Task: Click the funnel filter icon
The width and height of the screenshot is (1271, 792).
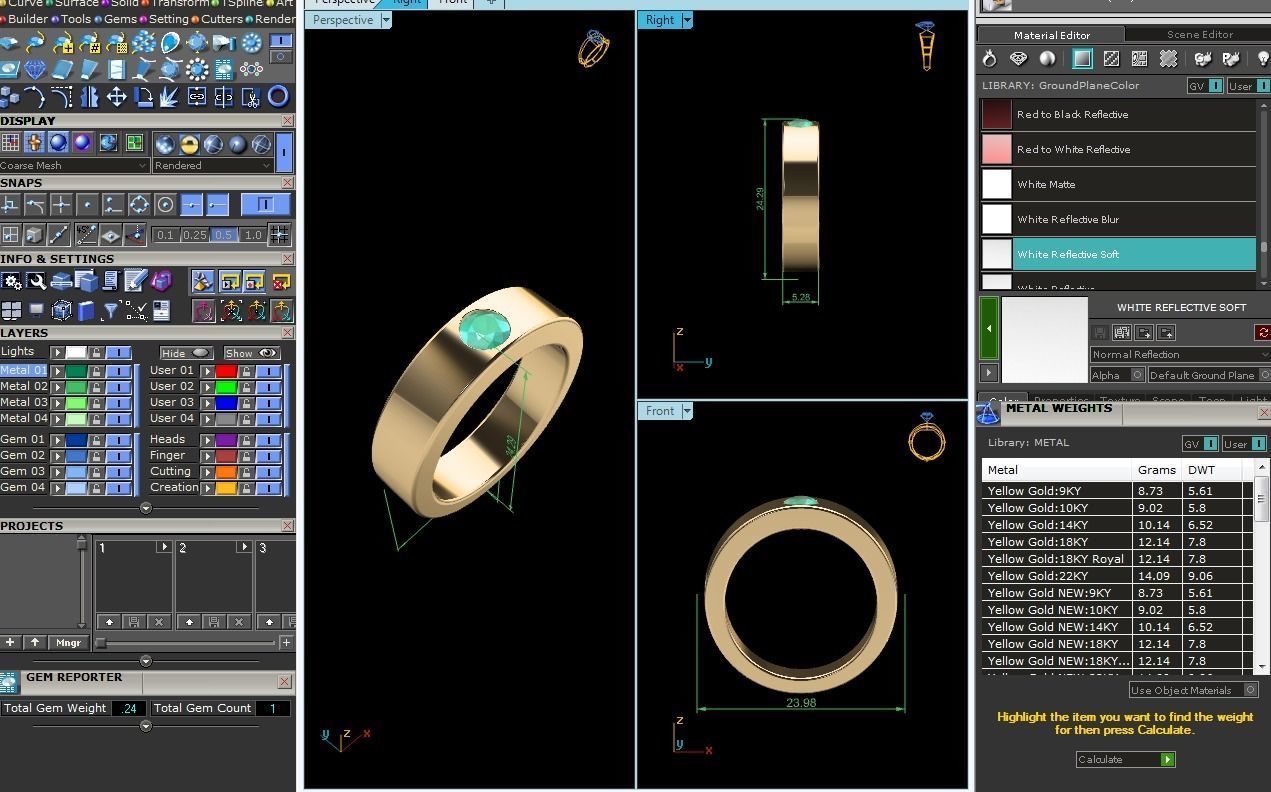Action: tap(111, 311)
